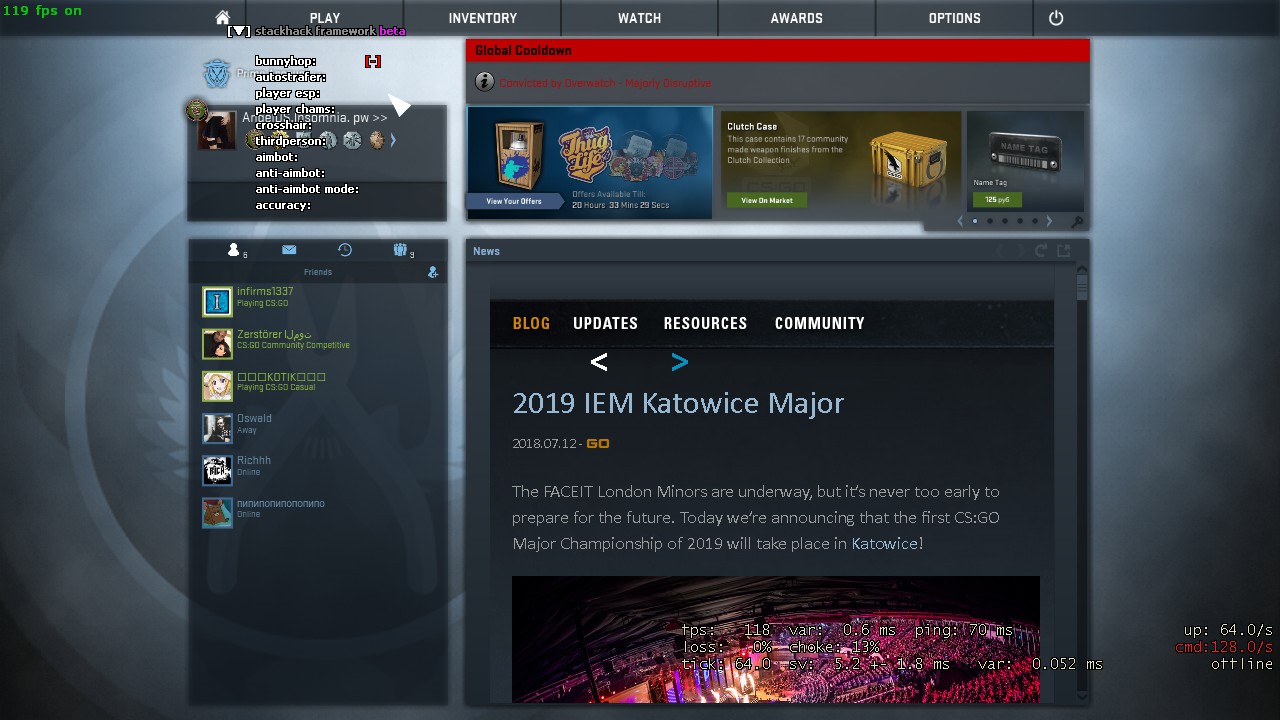Viewport: 1280px width, 720px height.
Task: Click the power quit icon
Action: click(1056, 18)
